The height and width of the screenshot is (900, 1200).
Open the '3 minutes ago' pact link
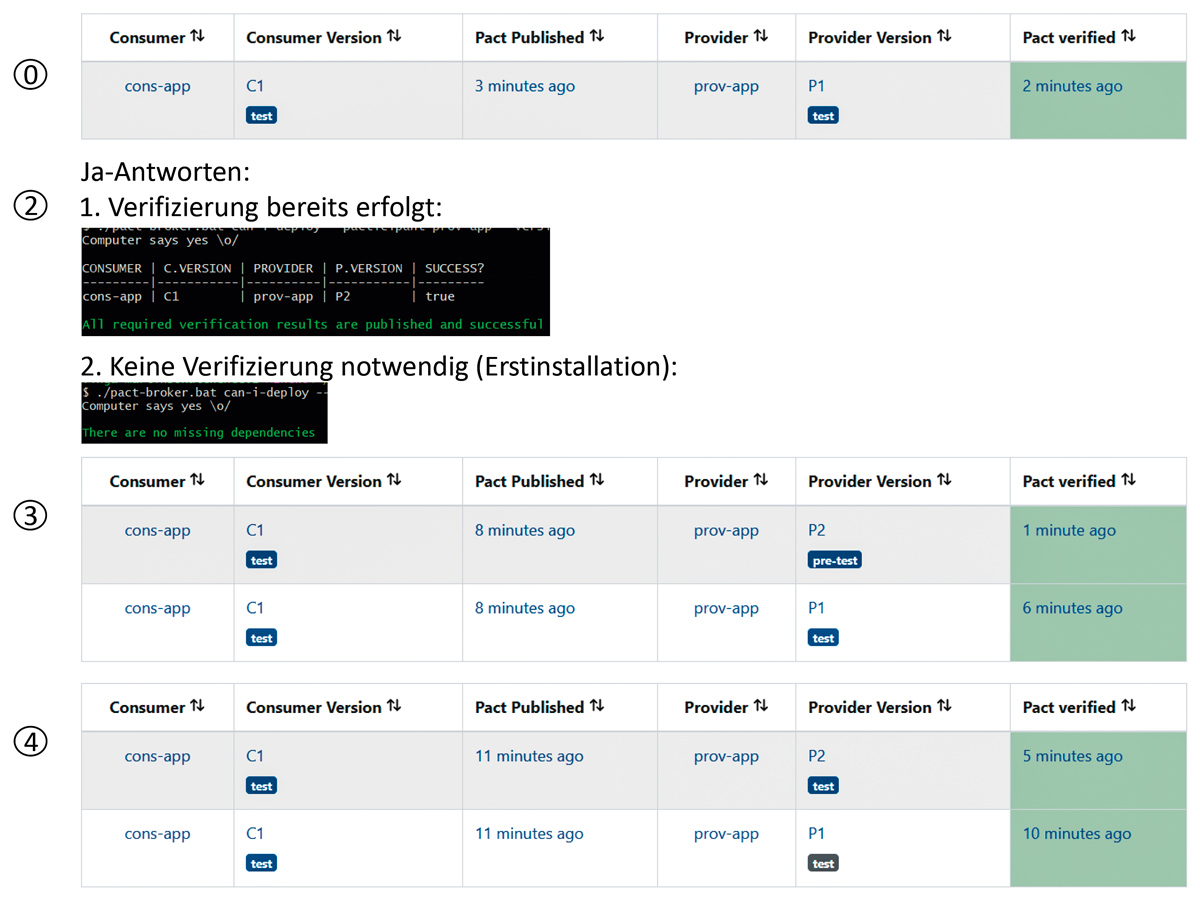tap(524, 86)
